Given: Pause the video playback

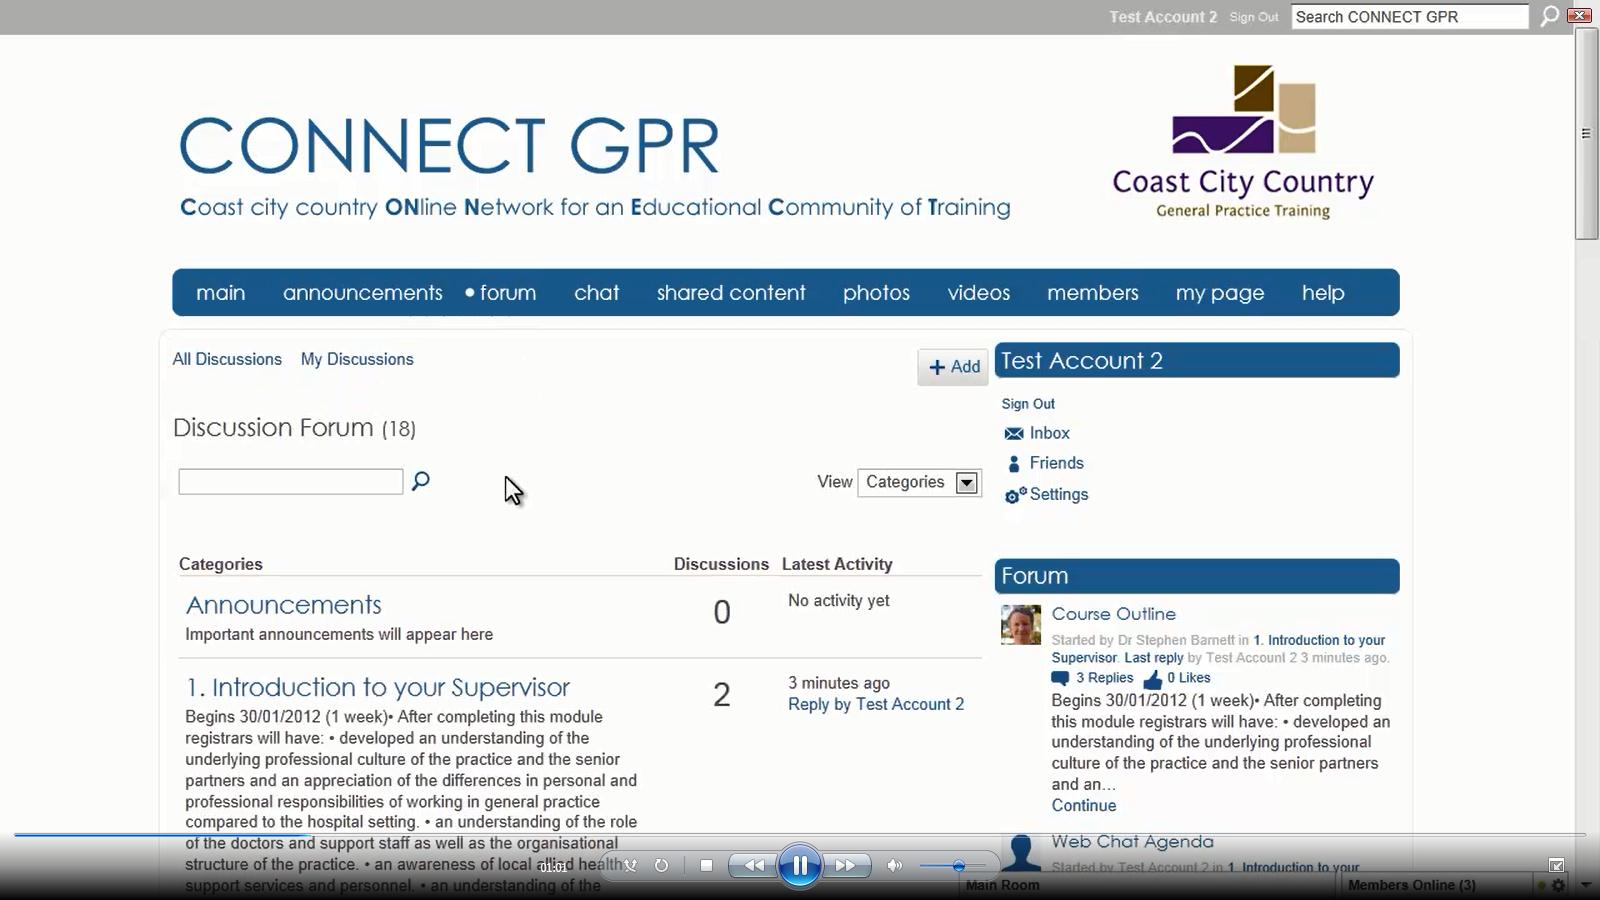Looking at the screenshot, I should click(800, 866).
